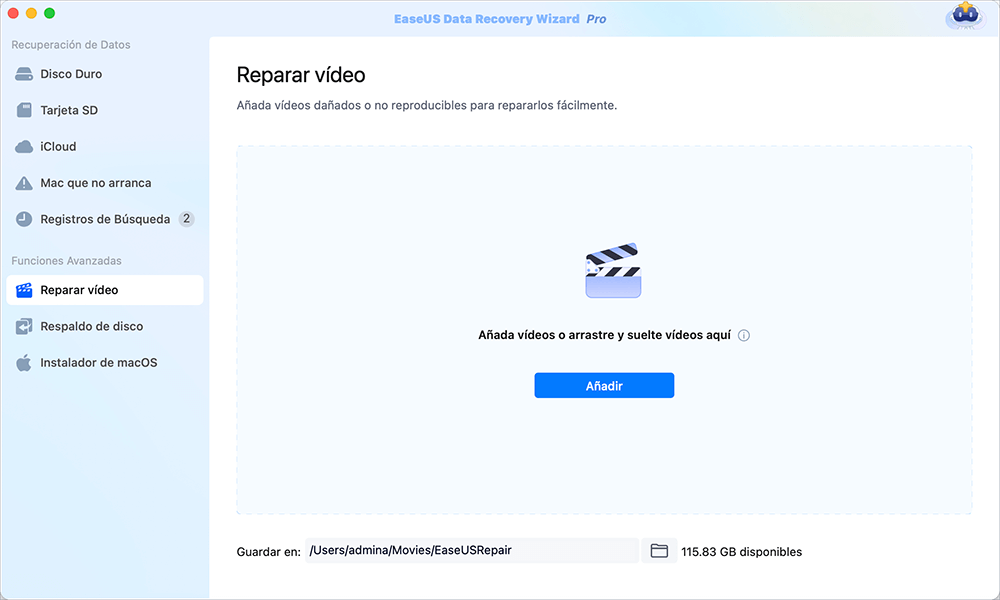Click the Tarjeta SD card icon
Viewport: 1000px width, 600px height.
tap(24, 110)
